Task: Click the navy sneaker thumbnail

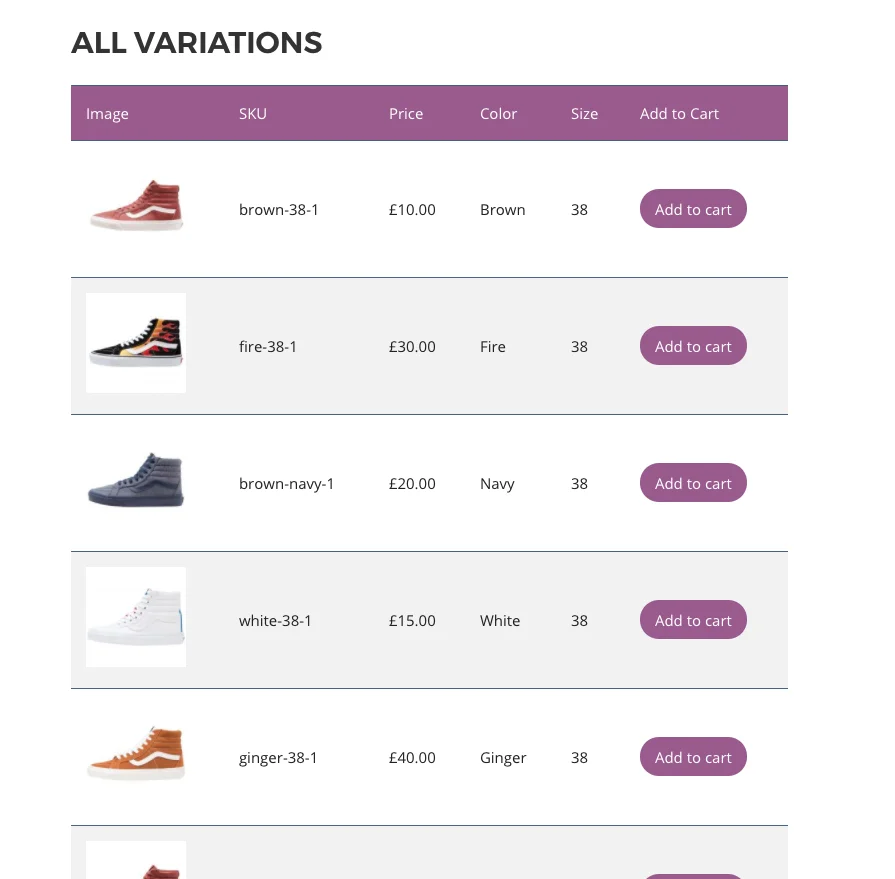Action: coord(135,480)
